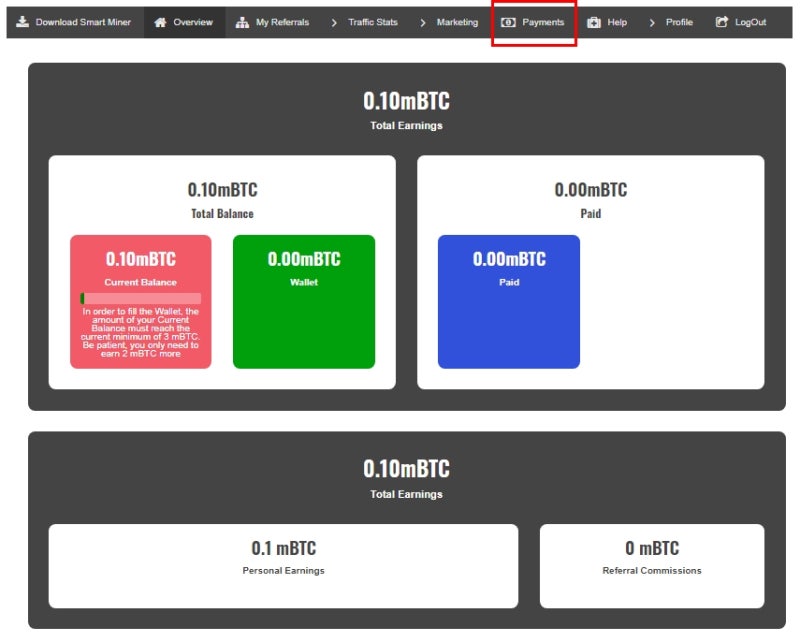This screenshot has width=800, height=642.
Task: Click the 0.1 mBTC Personal Earnings value
Action: (x=284, y=548)
